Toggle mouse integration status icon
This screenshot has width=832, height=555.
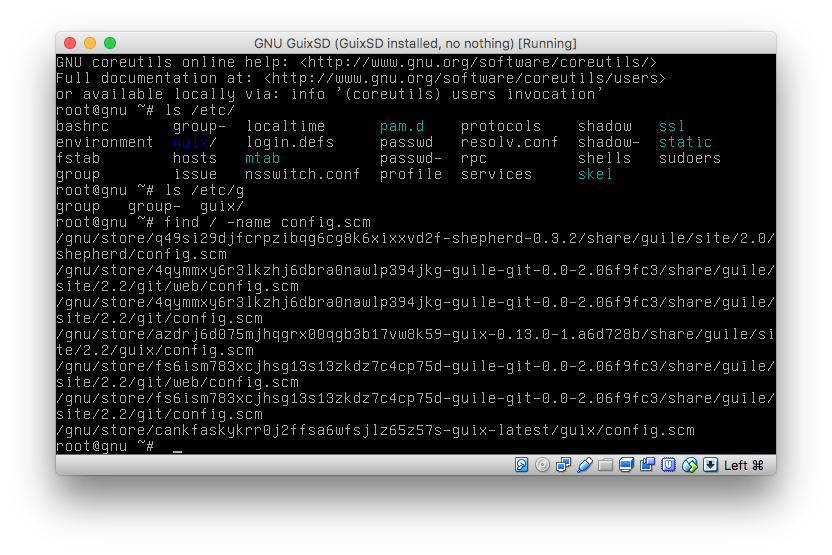coord(689,465)
